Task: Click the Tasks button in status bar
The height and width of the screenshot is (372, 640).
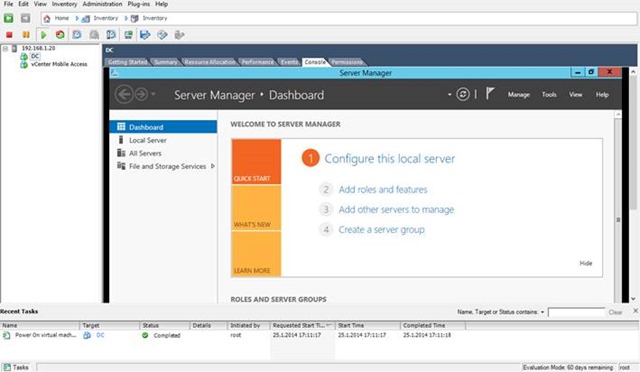Action: [x=16, y=367]
